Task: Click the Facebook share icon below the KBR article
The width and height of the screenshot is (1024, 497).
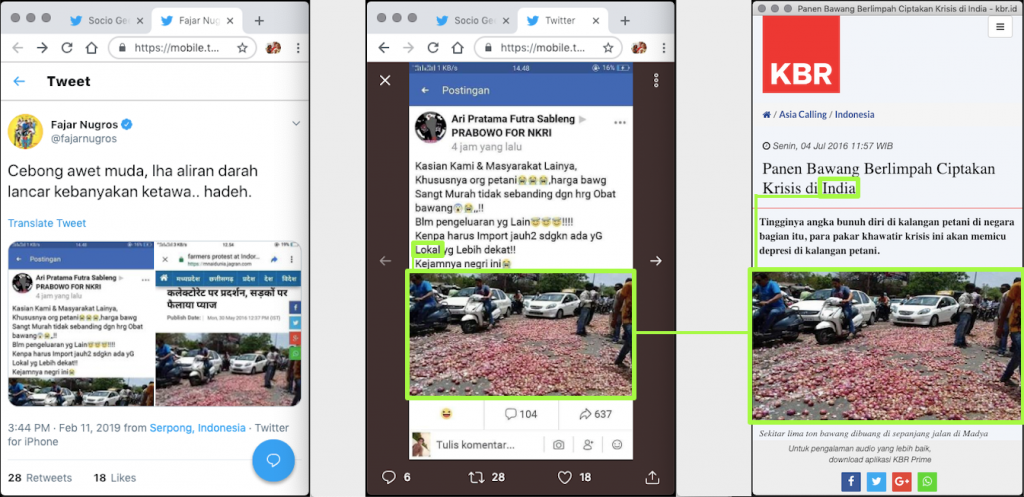Action: click(x=851, y=482)
